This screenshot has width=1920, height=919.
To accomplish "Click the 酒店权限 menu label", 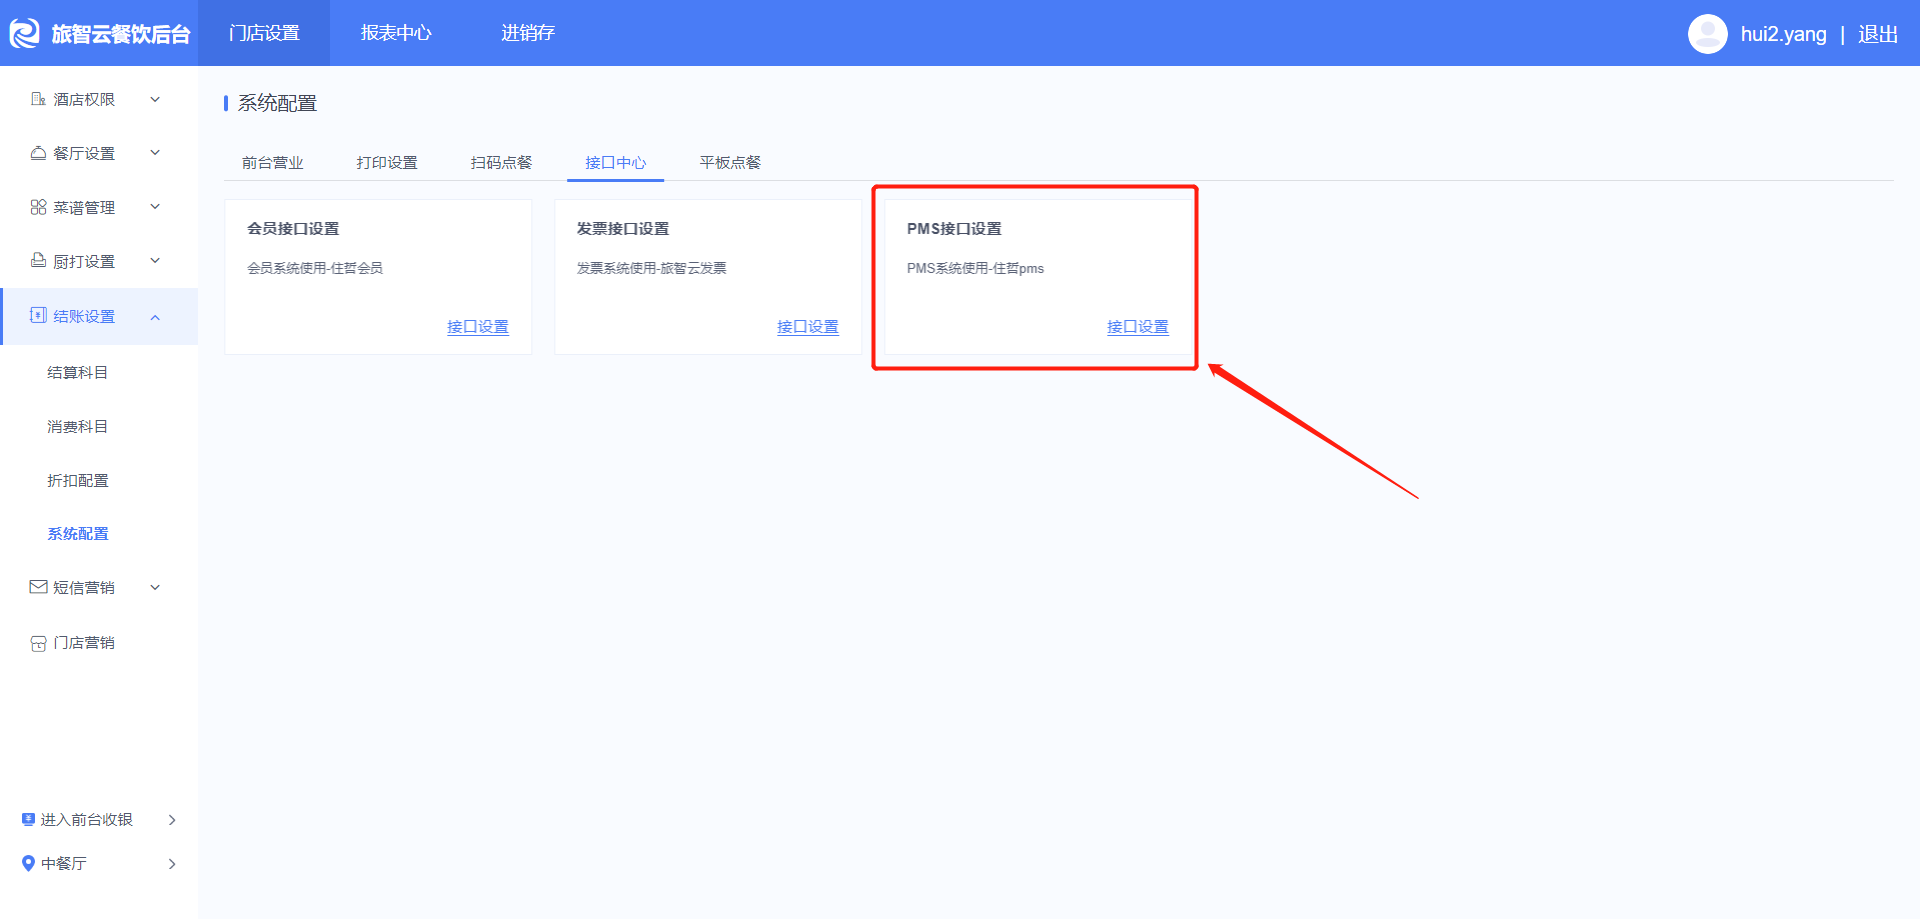I will (84, 99).
